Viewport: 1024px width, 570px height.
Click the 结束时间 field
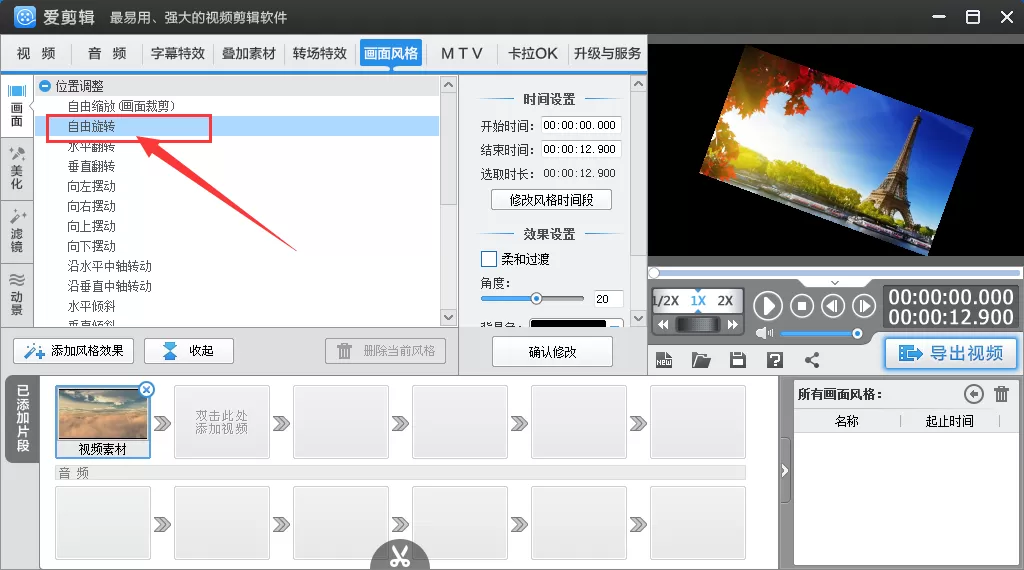click(581, 150)
